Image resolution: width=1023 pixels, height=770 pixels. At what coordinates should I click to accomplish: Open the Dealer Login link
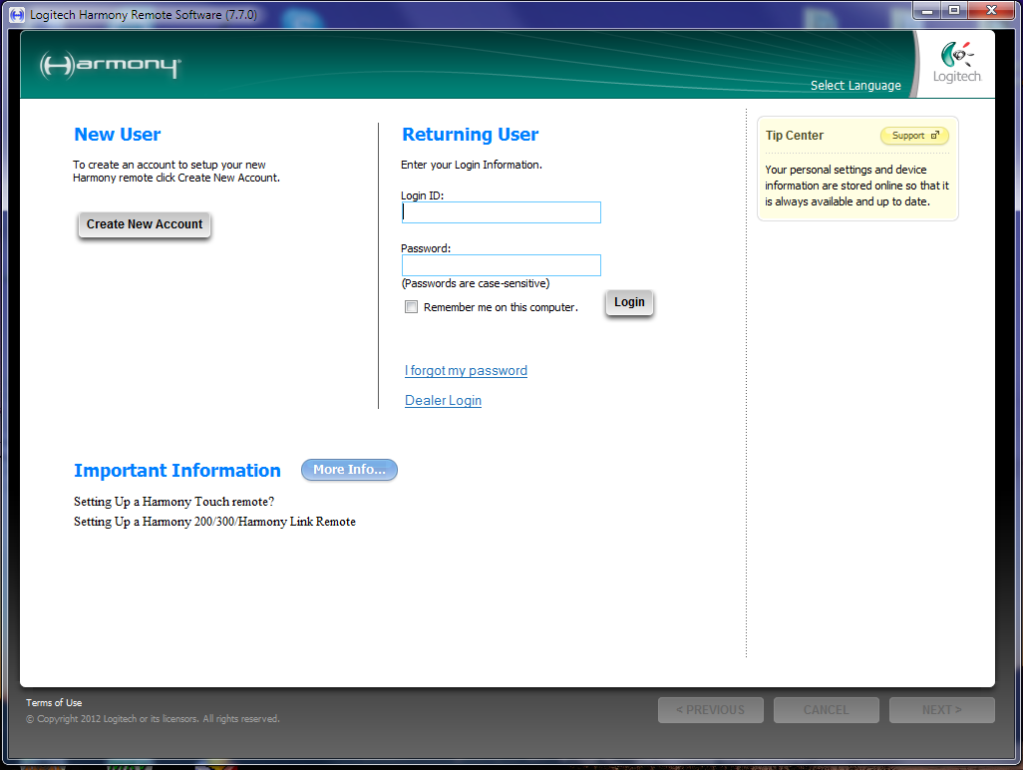pos(443,401)
